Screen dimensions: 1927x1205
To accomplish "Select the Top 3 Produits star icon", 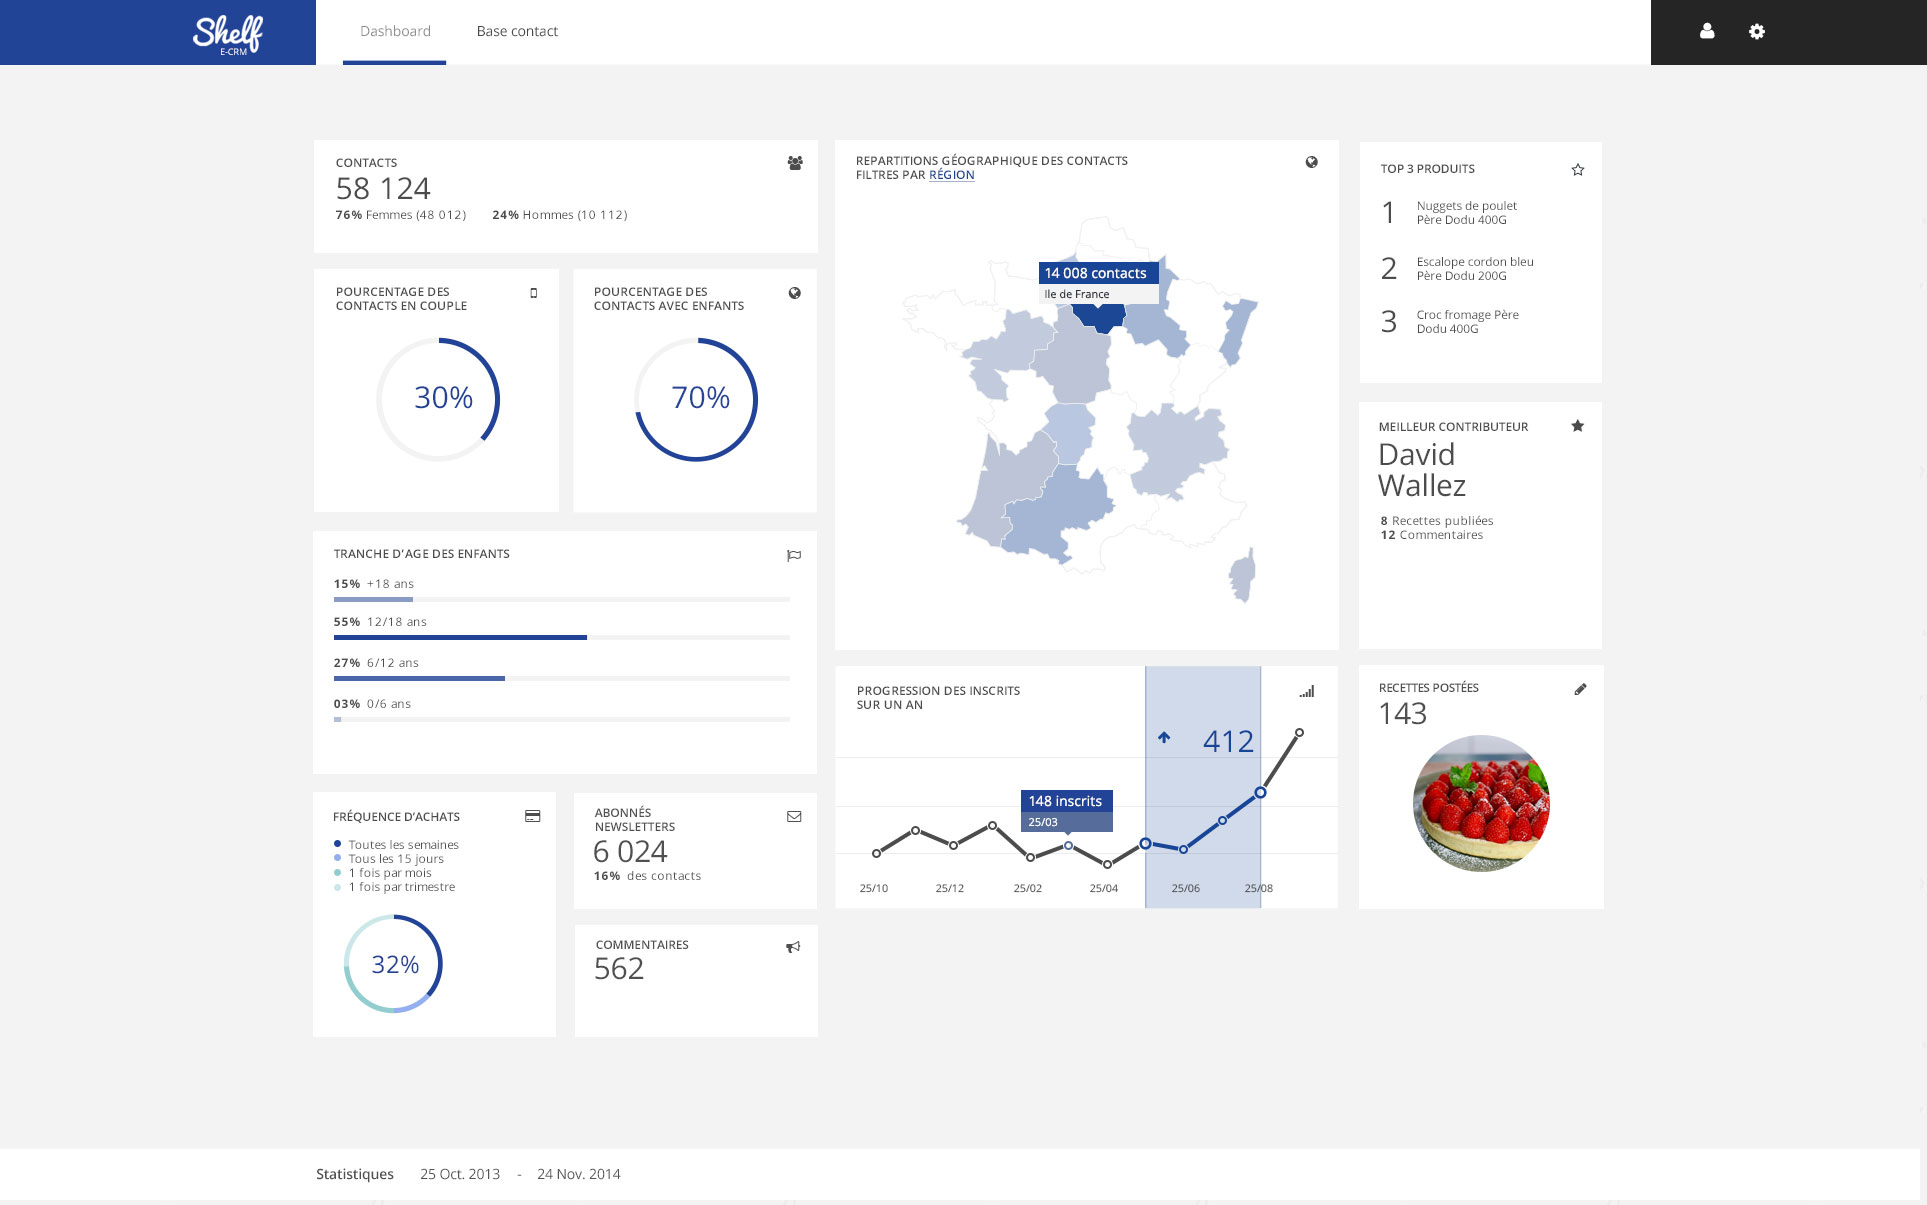I will tap(1577, 168).
